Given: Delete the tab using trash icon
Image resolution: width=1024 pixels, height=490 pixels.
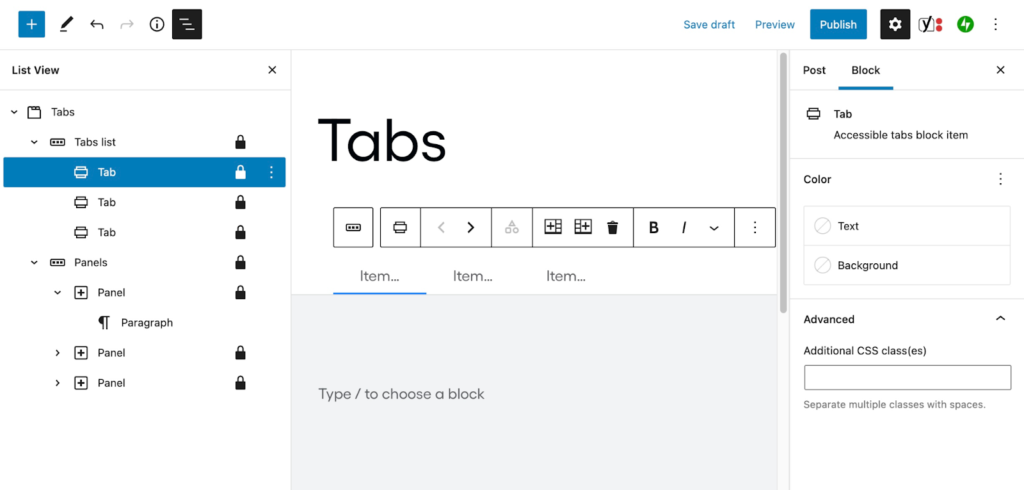Looking at the screenshot, I should point(612,227).
